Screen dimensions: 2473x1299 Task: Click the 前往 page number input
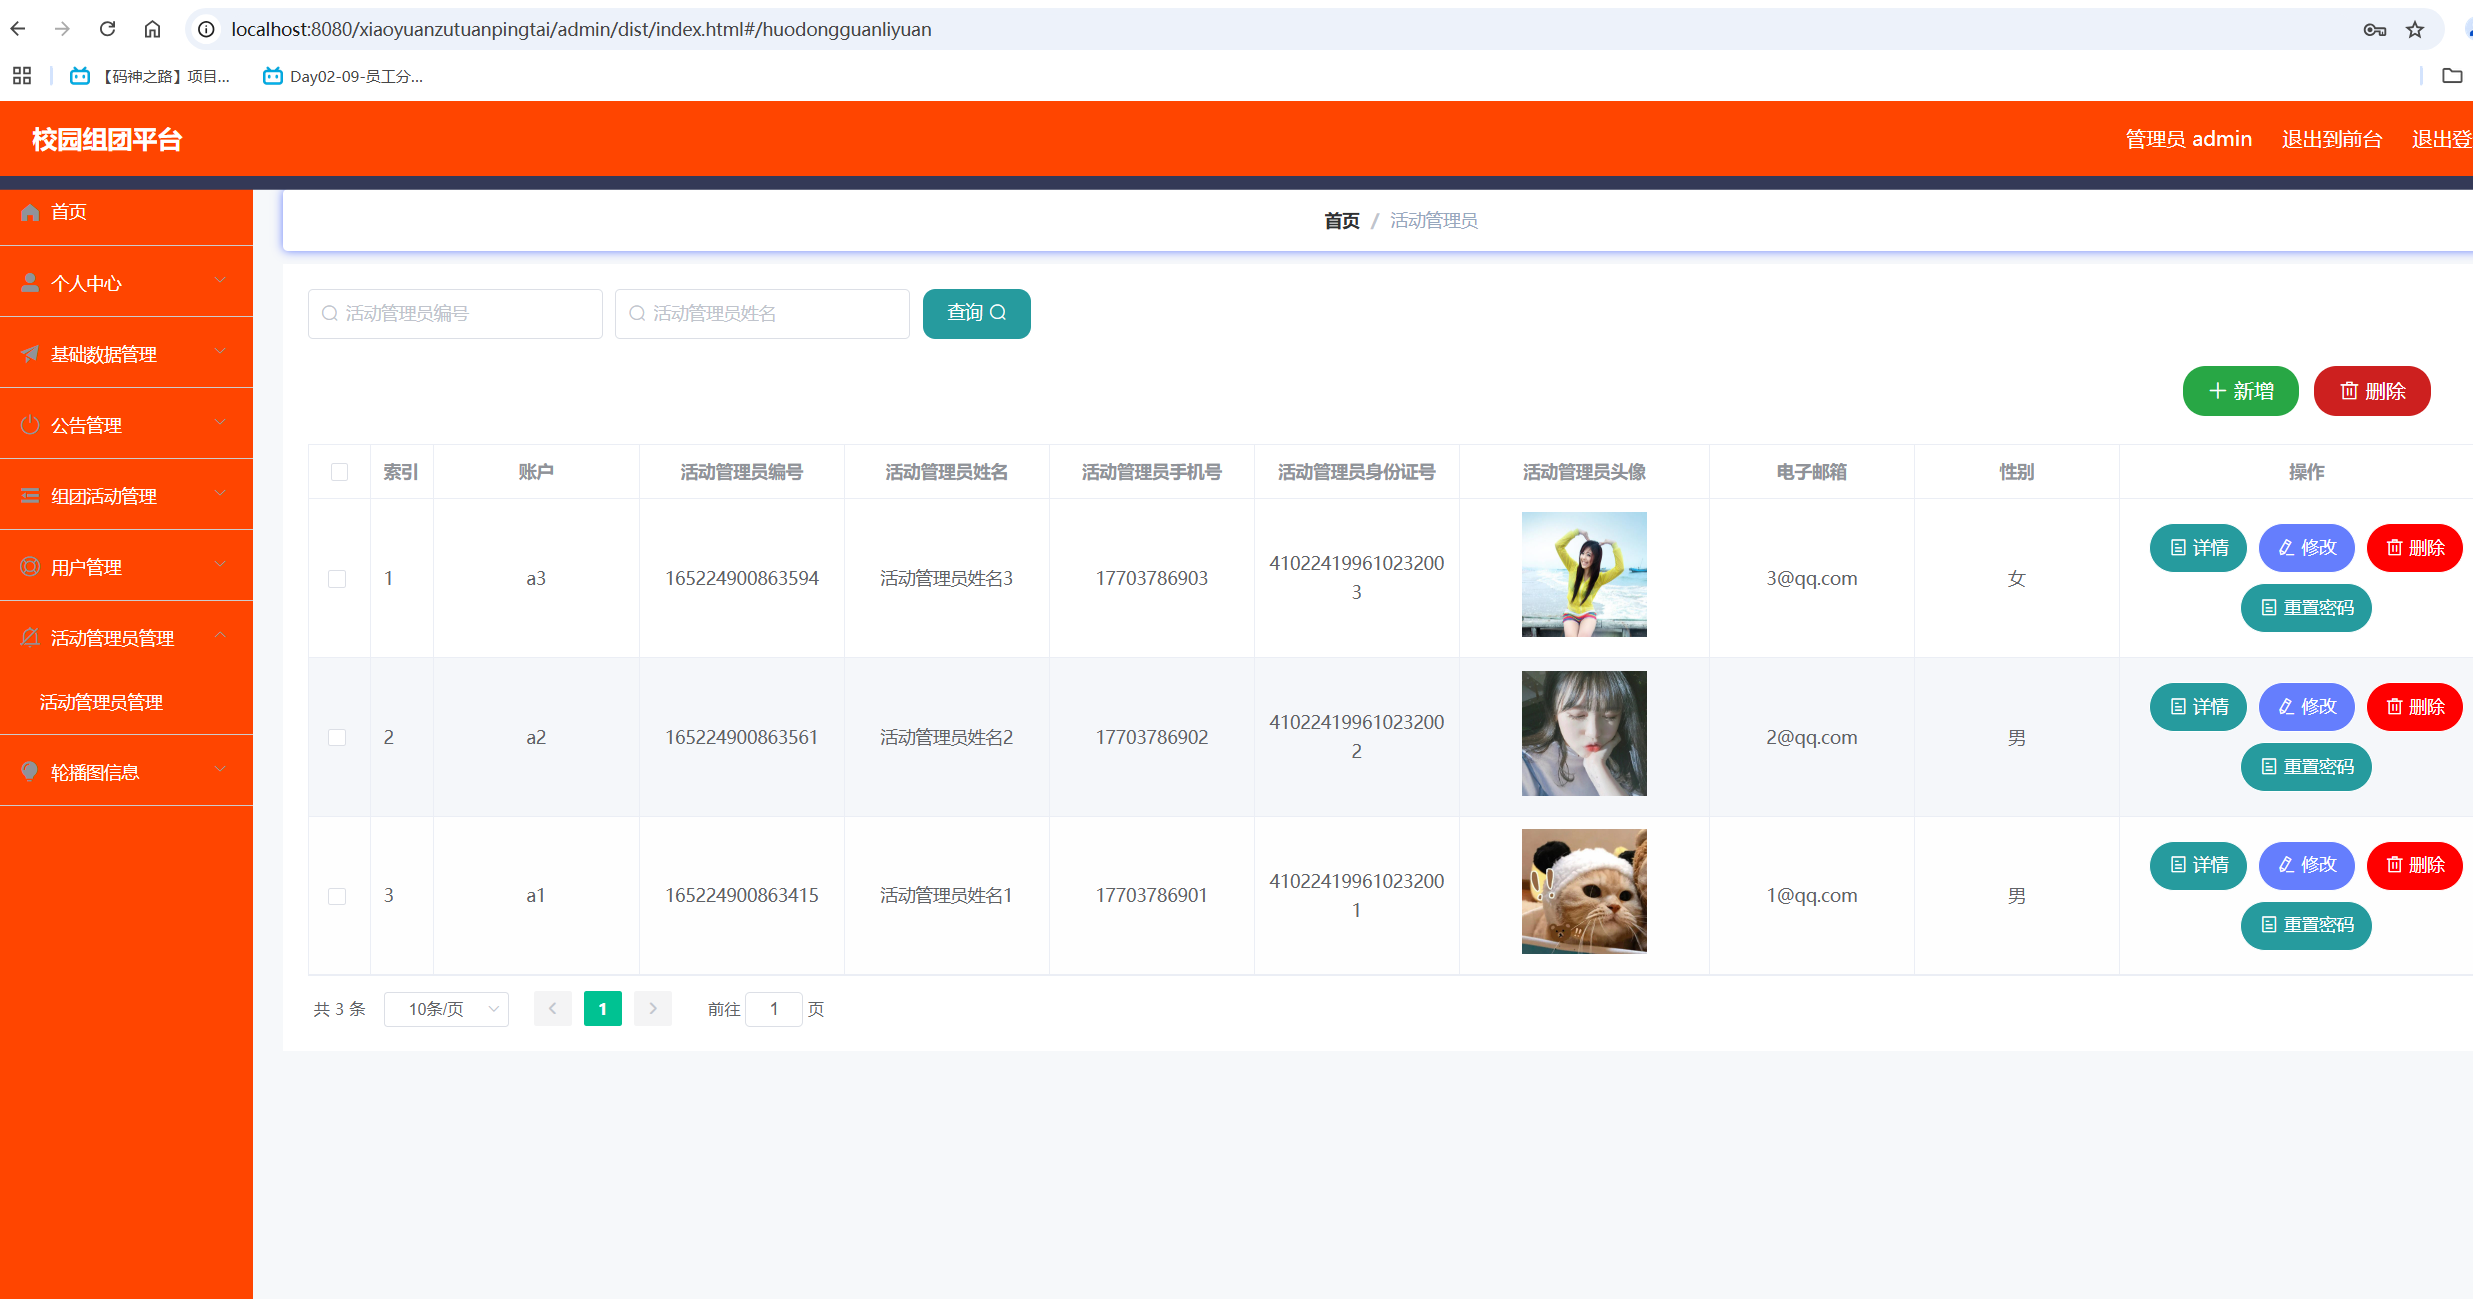coord(773,1009)
